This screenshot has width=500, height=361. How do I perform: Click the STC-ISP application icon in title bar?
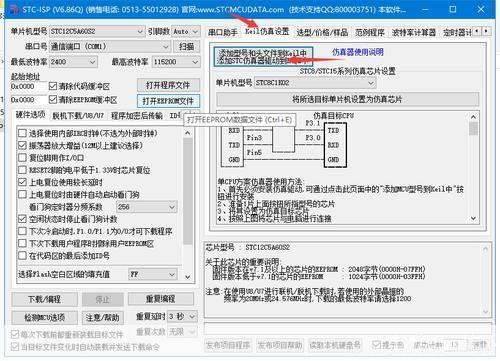[x=14, y=9]
